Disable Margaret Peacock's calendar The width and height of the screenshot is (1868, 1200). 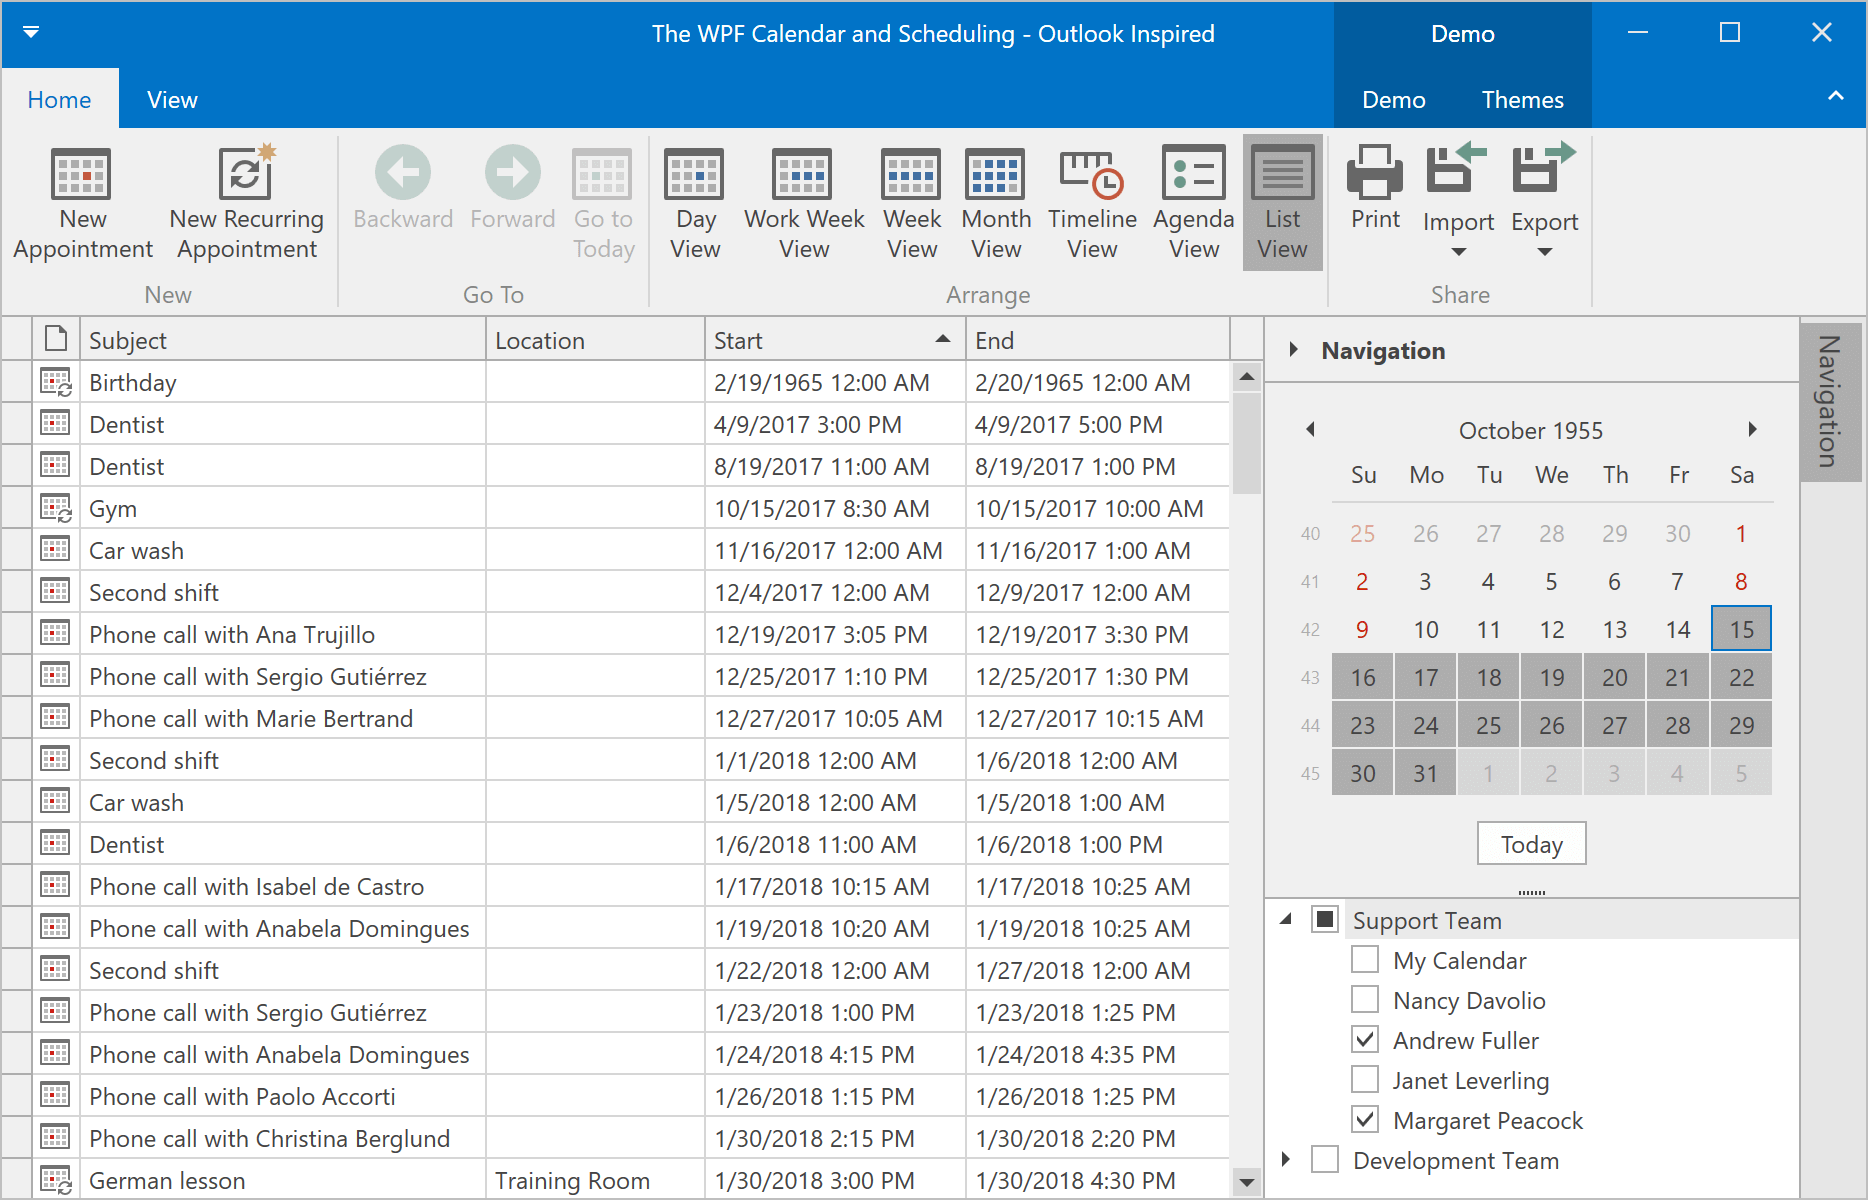click(x=1364, y=1120)
